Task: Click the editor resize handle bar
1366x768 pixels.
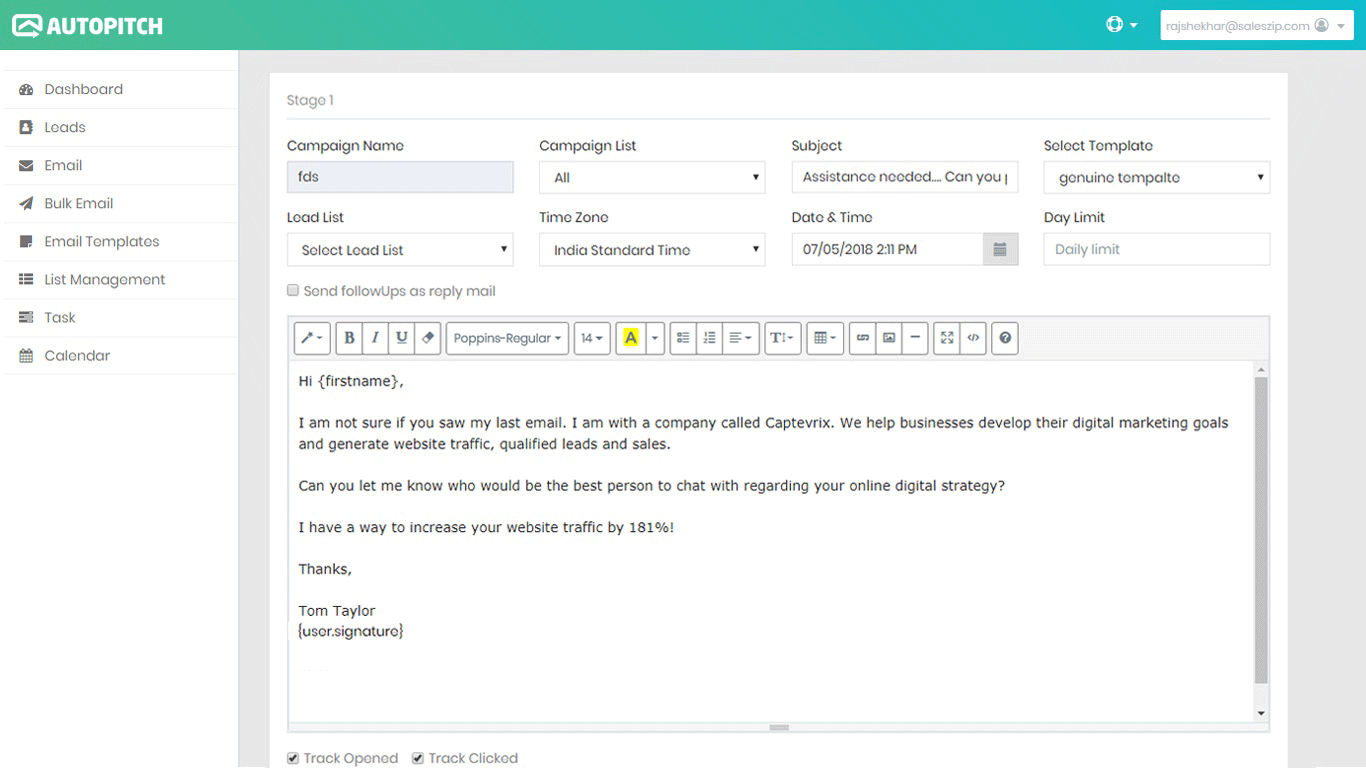Action: tap(779, 727)
